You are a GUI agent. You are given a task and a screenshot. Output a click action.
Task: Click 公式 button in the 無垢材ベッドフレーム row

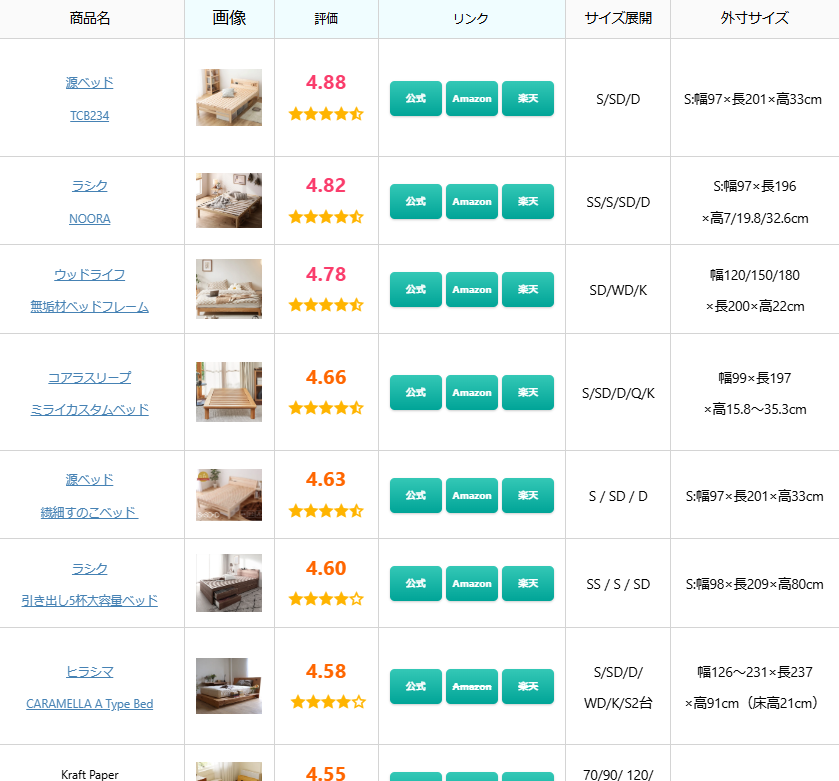pyautogui.click(x=416, y=289)
